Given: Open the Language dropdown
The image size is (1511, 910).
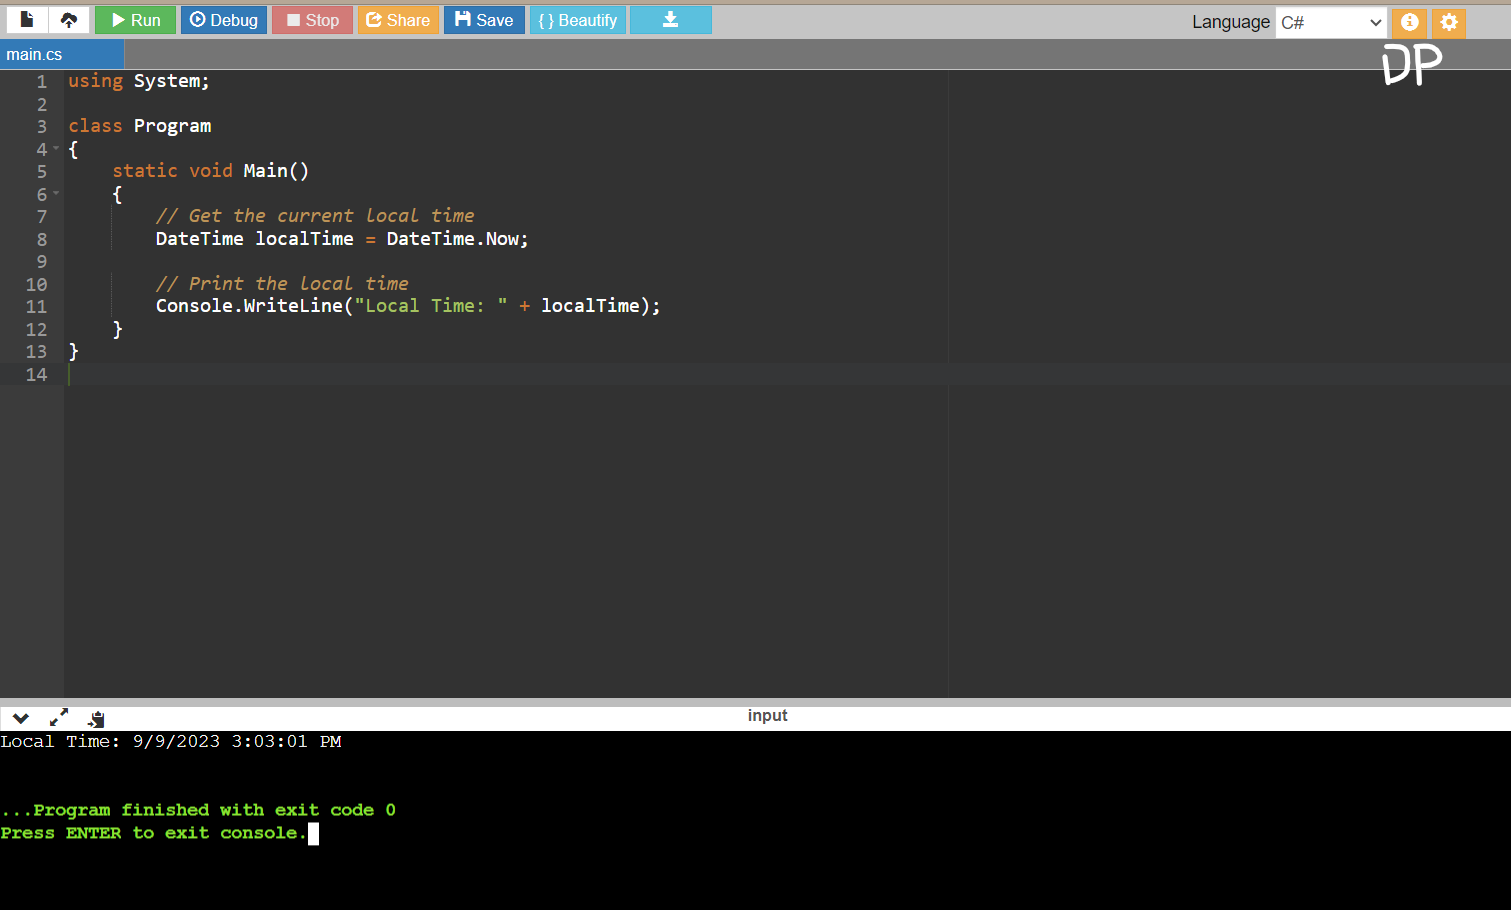Looking at the screenshot, I should point(1330,22).
